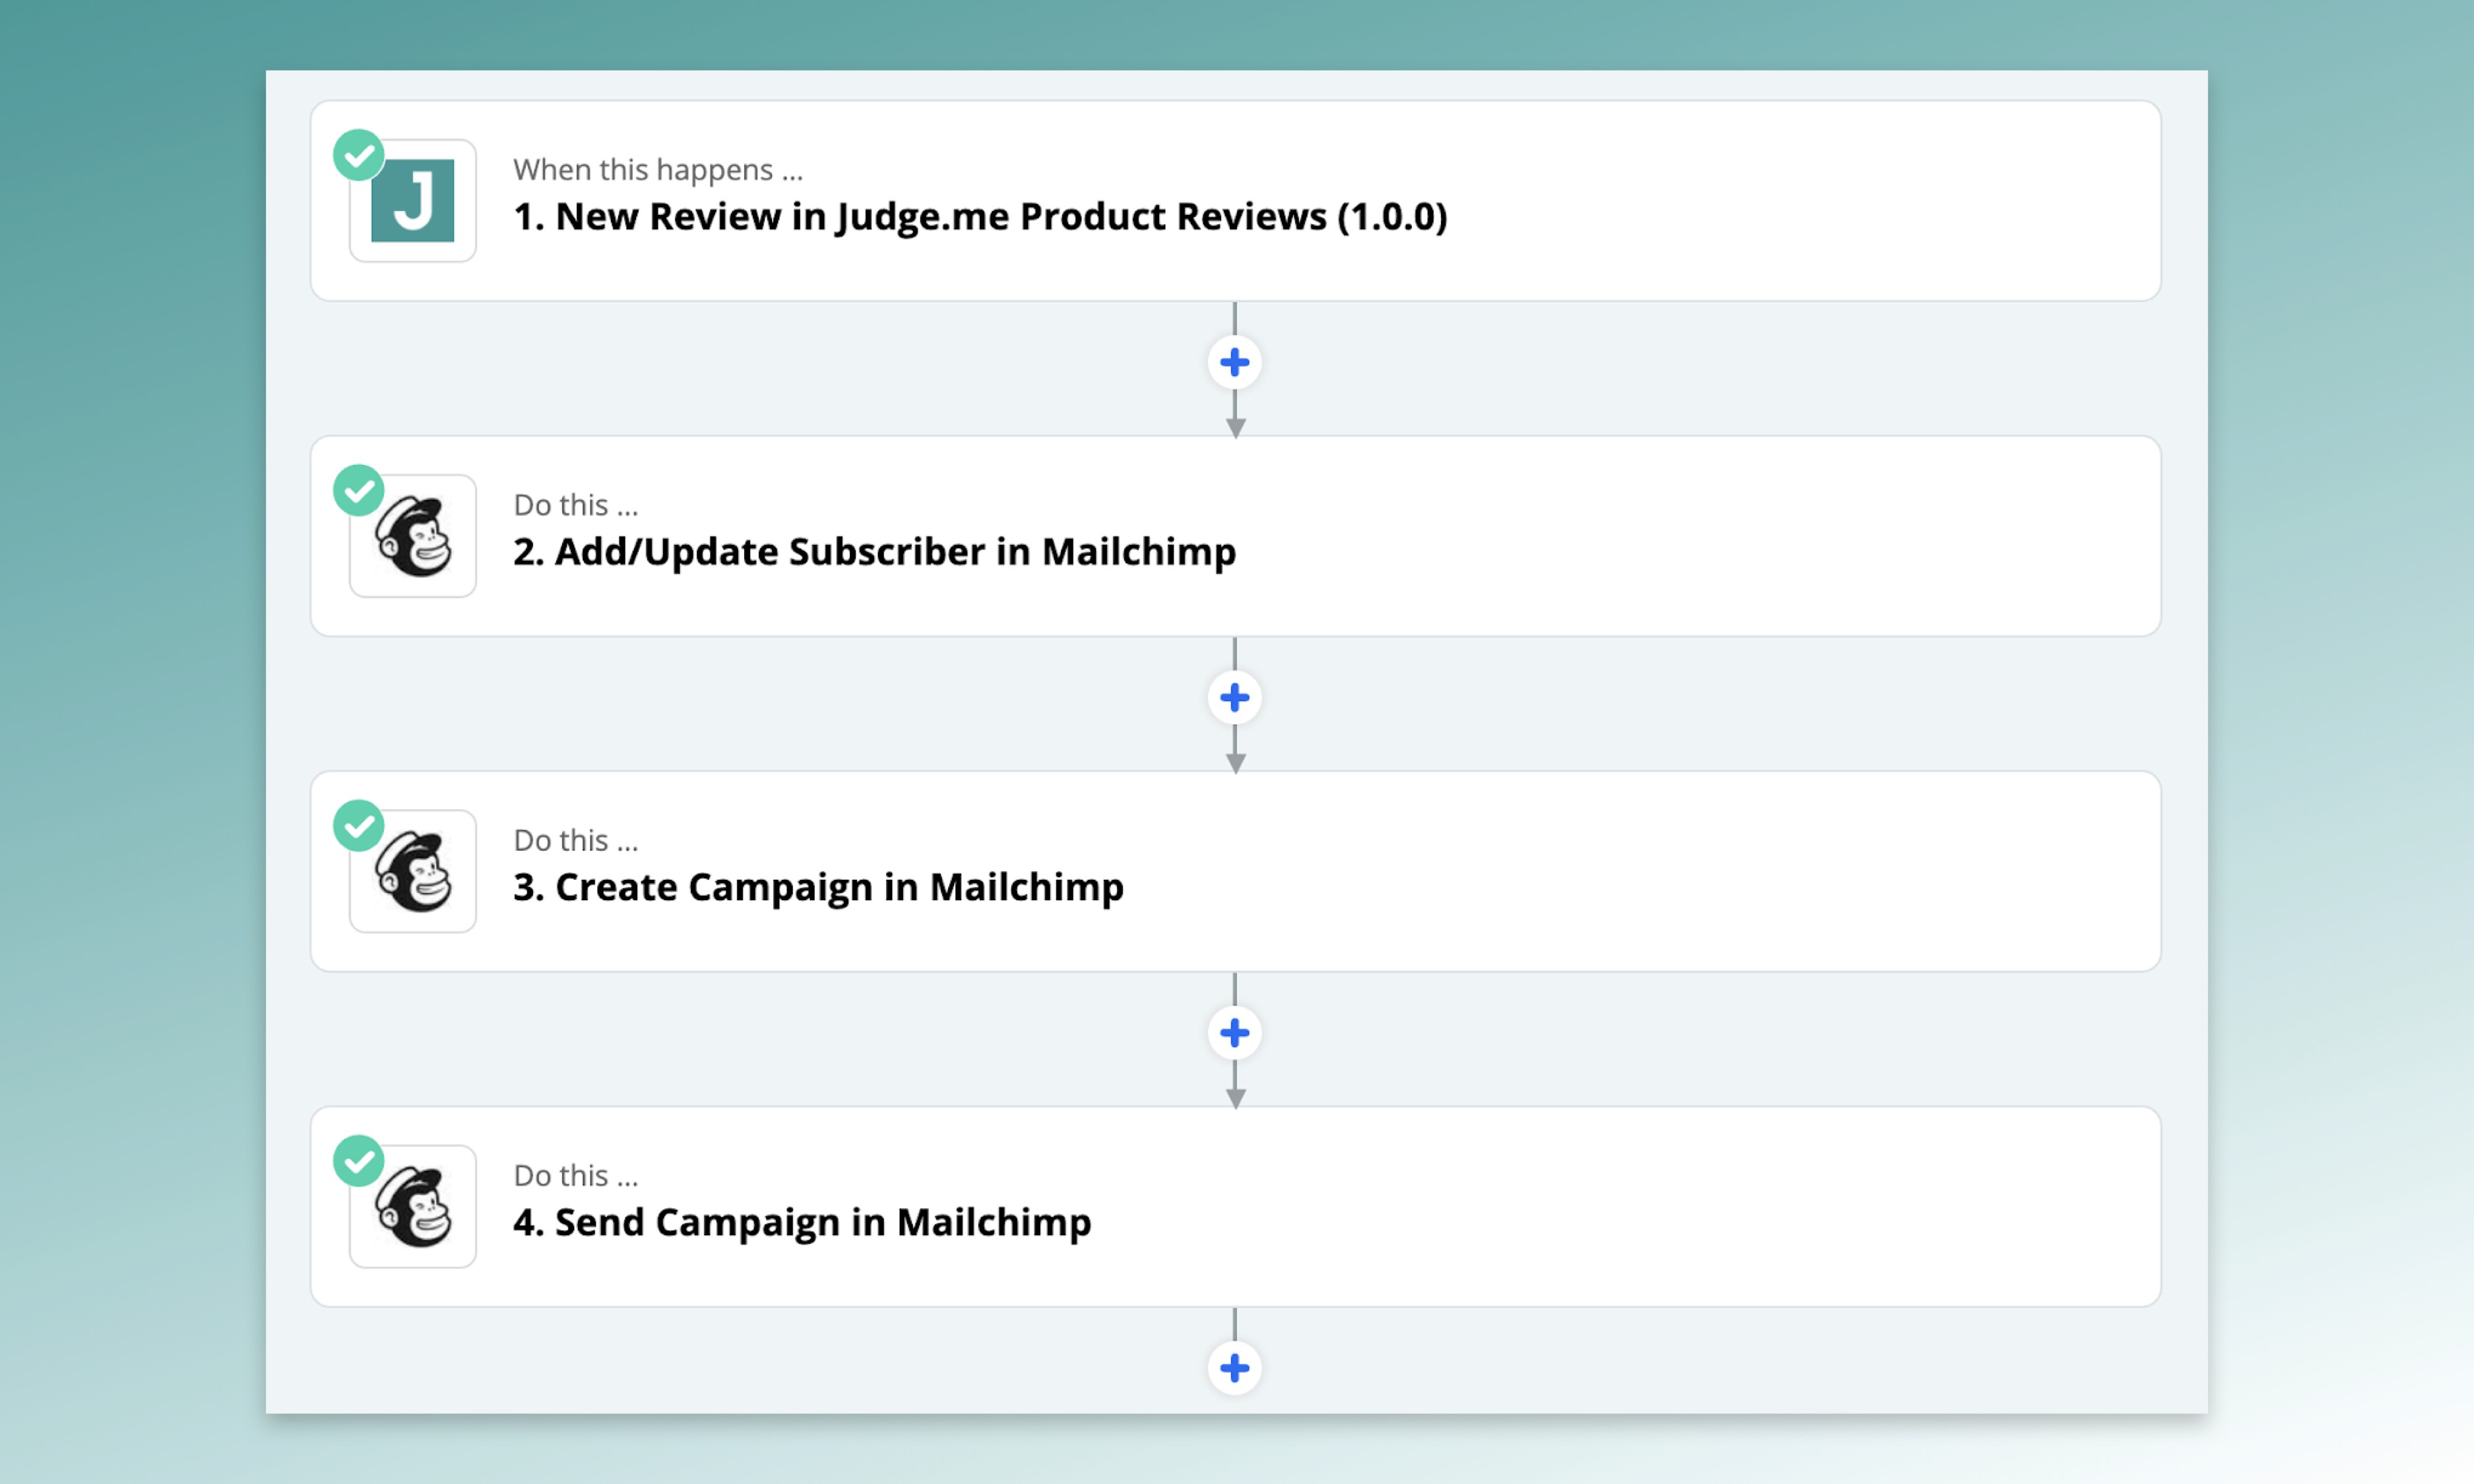The height and width of the screenshot is (1484, 2474).
Task: Click the Mailchimp icon for Add/Update Subscriber
Action: 412,537
